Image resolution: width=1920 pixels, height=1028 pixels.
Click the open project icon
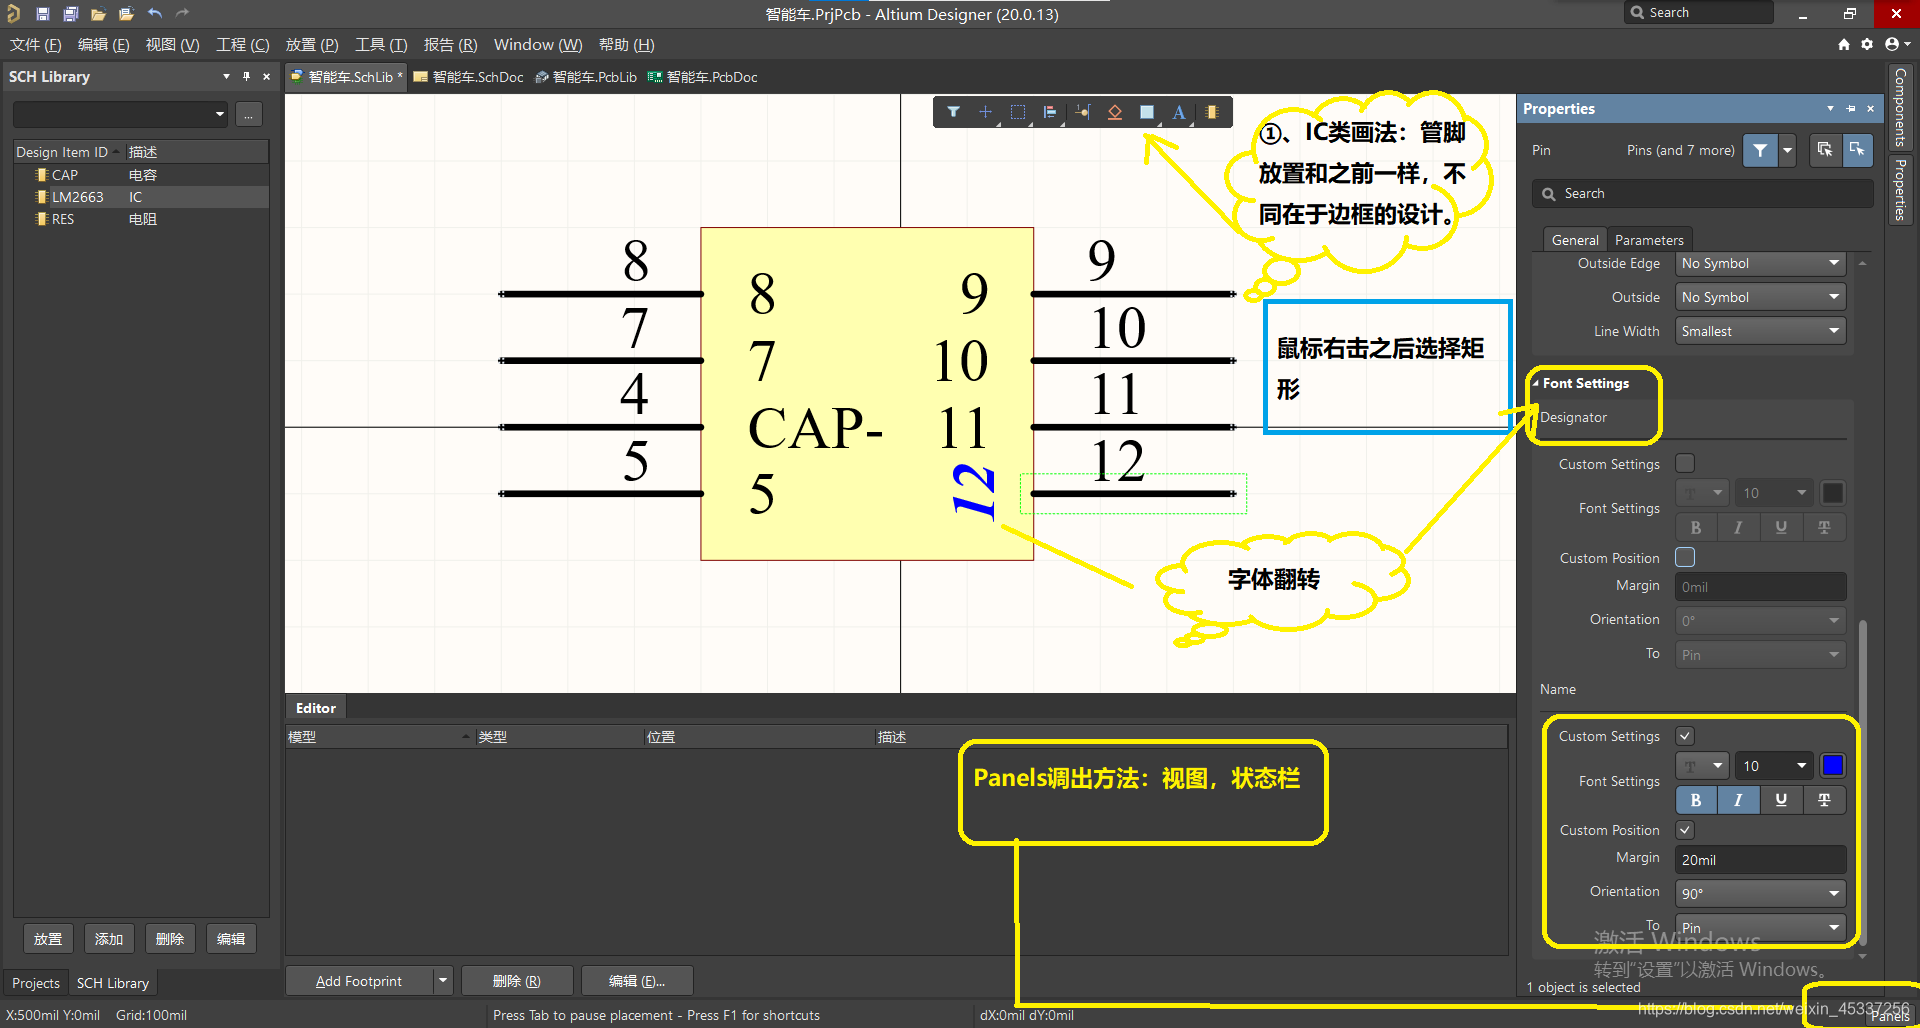[126, 14]
